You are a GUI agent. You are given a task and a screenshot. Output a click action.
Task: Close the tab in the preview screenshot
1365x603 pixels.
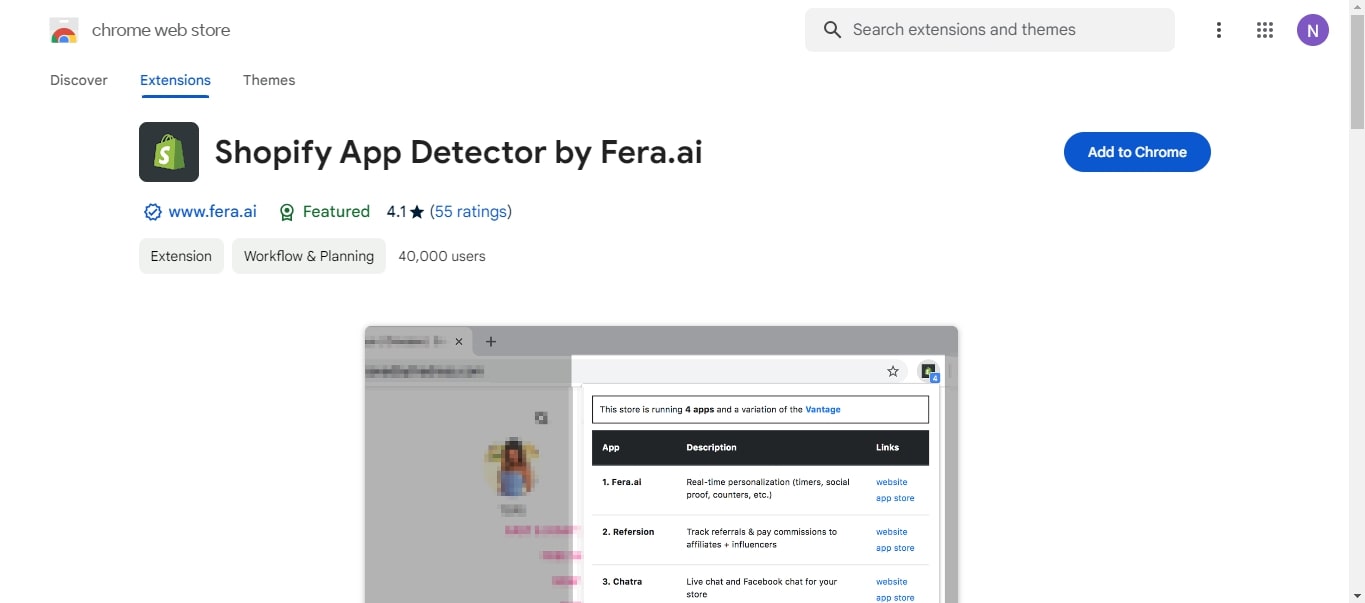point(459,341)
